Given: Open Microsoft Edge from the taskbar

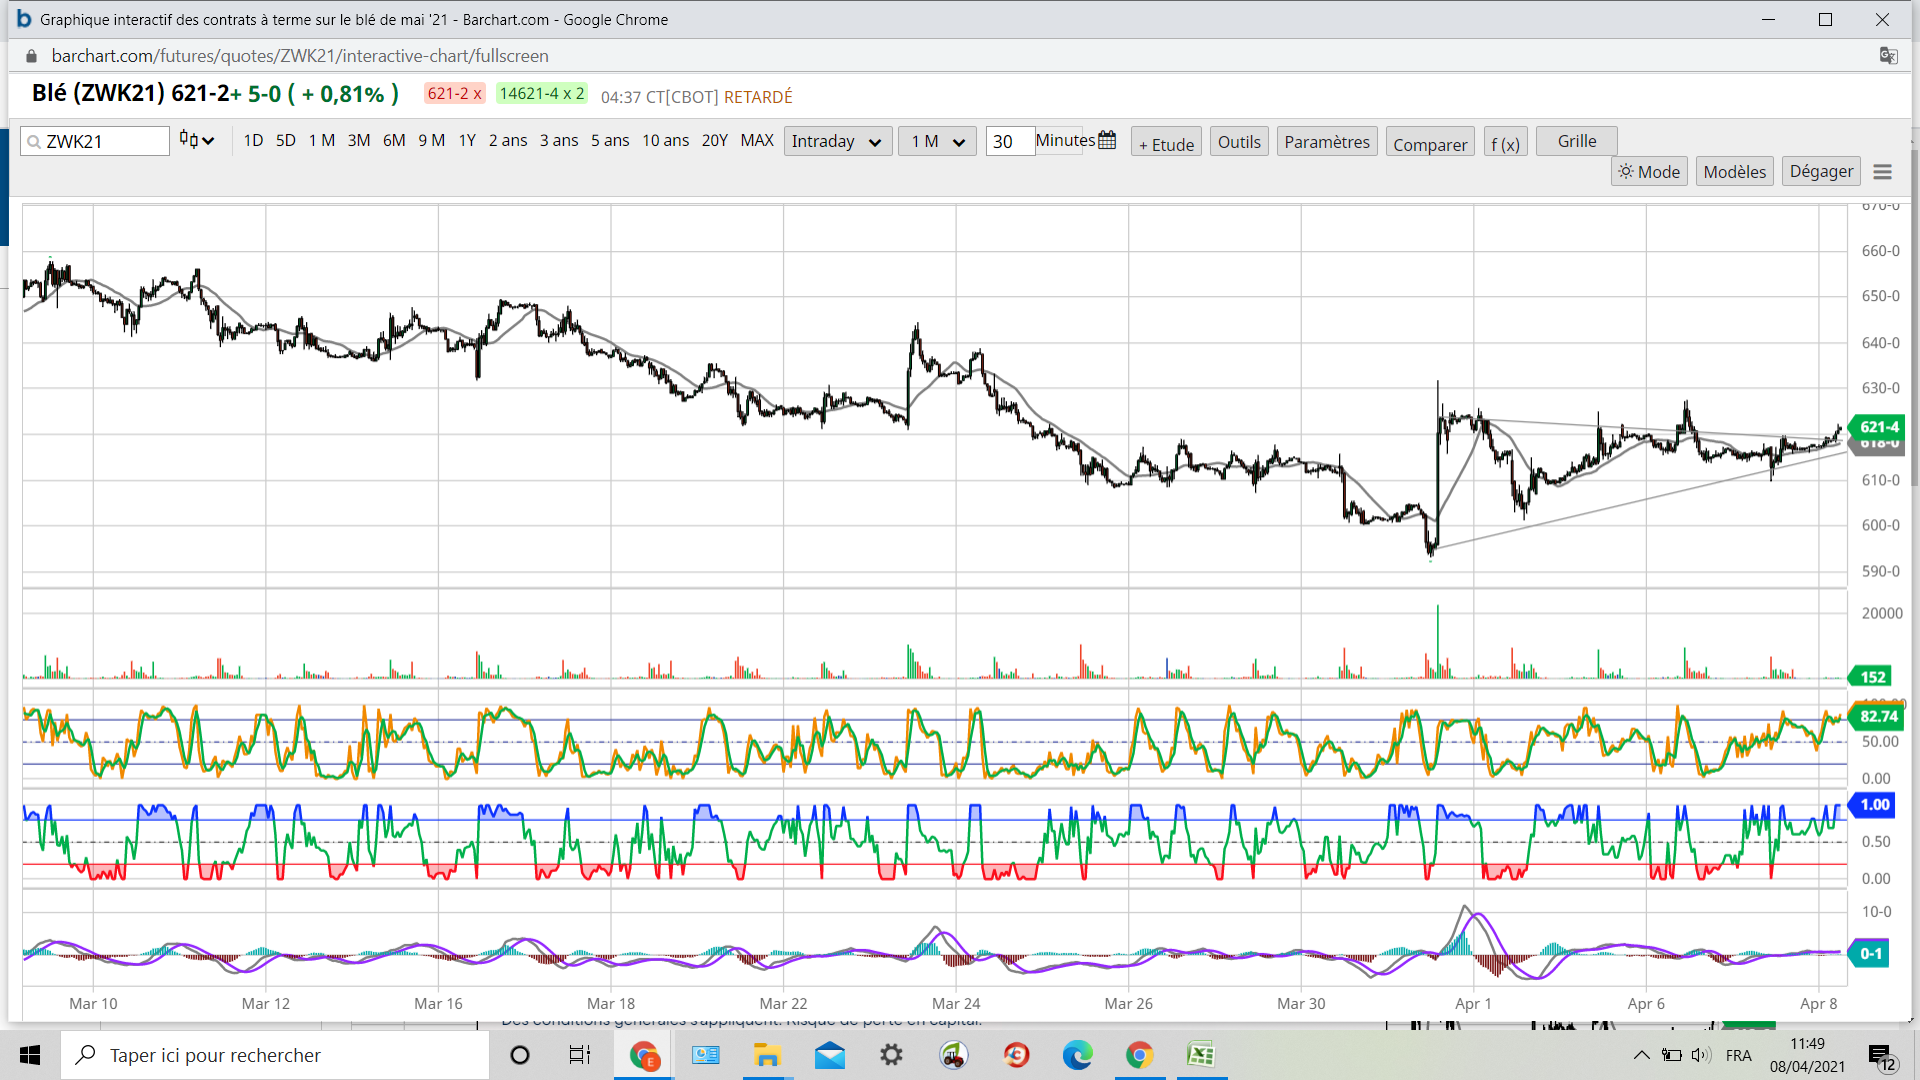Looking at the screenshot, I should (x=1077, y=1055).
